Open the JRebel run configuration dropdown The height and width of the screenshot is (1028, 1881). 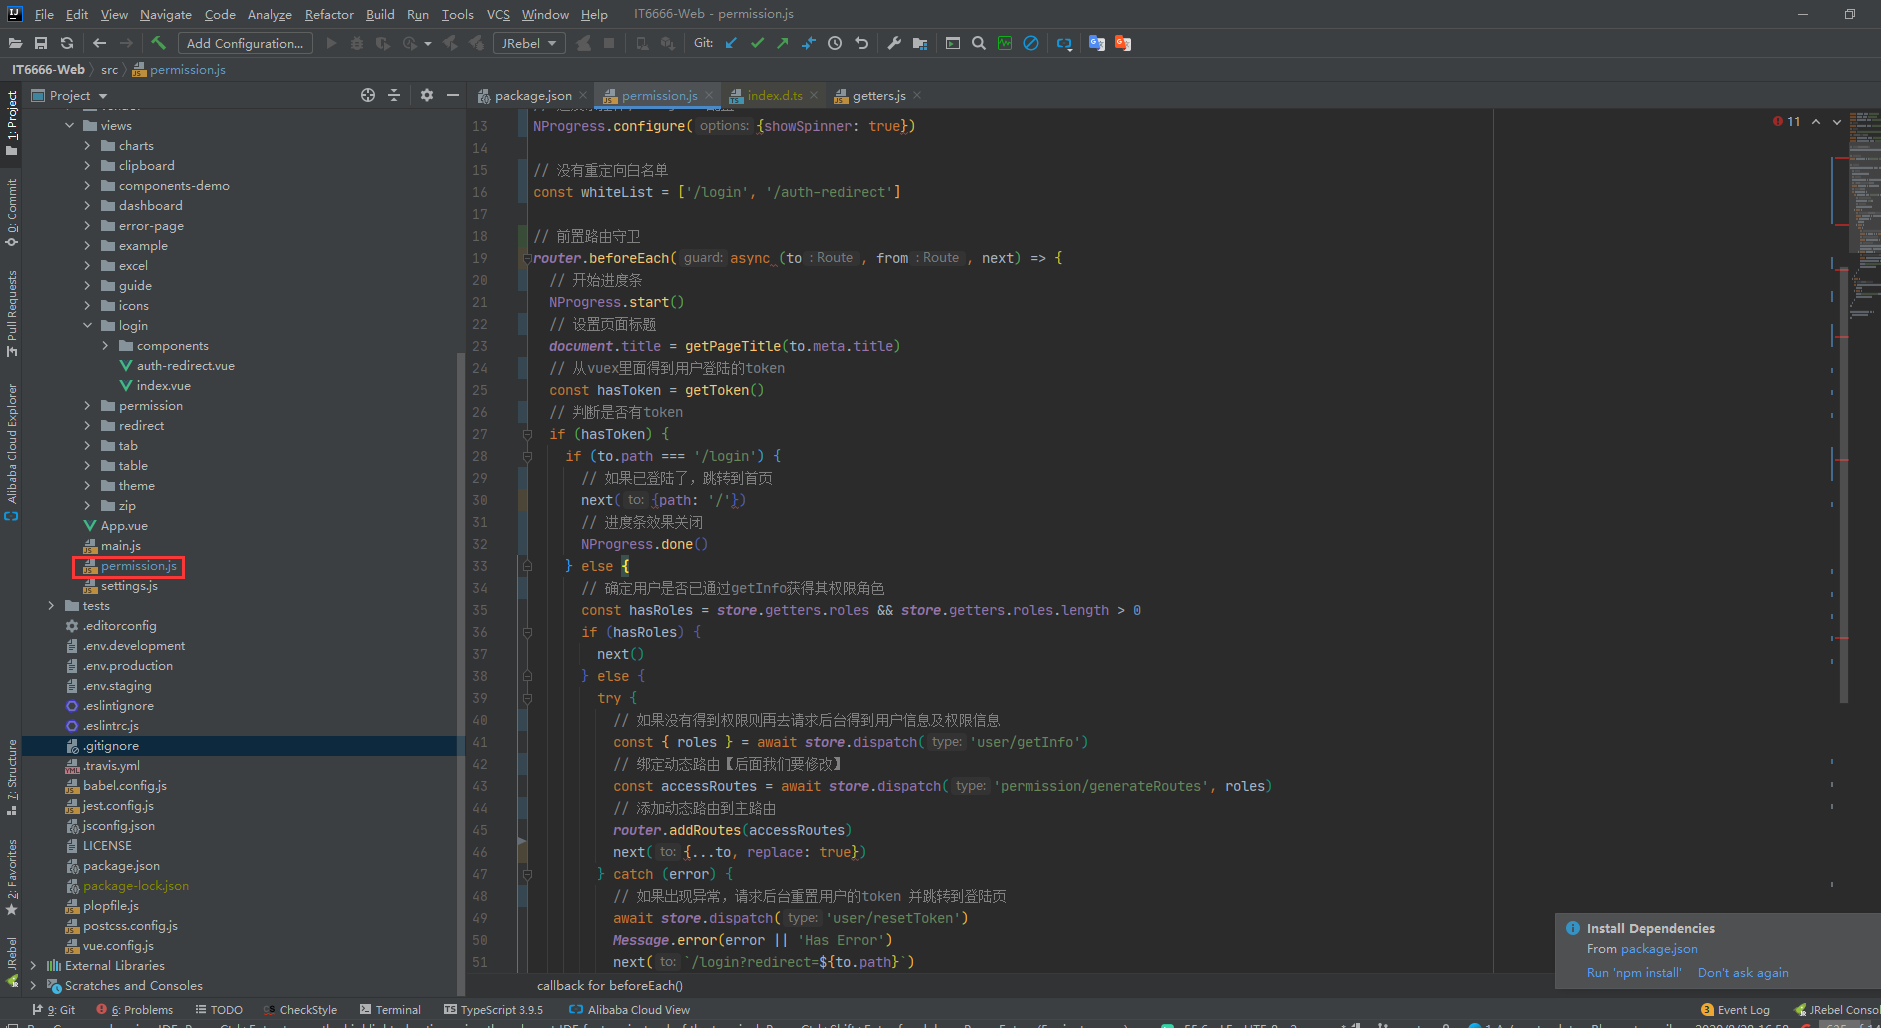tap(528, 43)
